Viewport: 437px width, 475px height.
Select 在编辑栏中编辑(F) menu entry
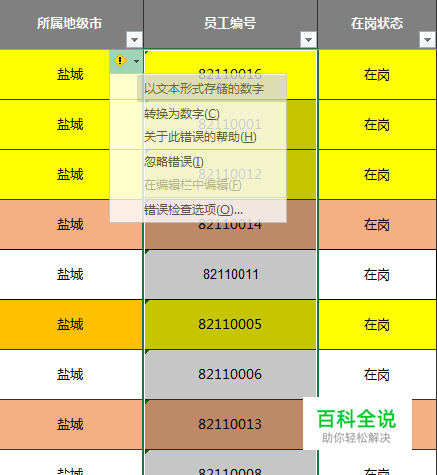(x=192, y=185)
